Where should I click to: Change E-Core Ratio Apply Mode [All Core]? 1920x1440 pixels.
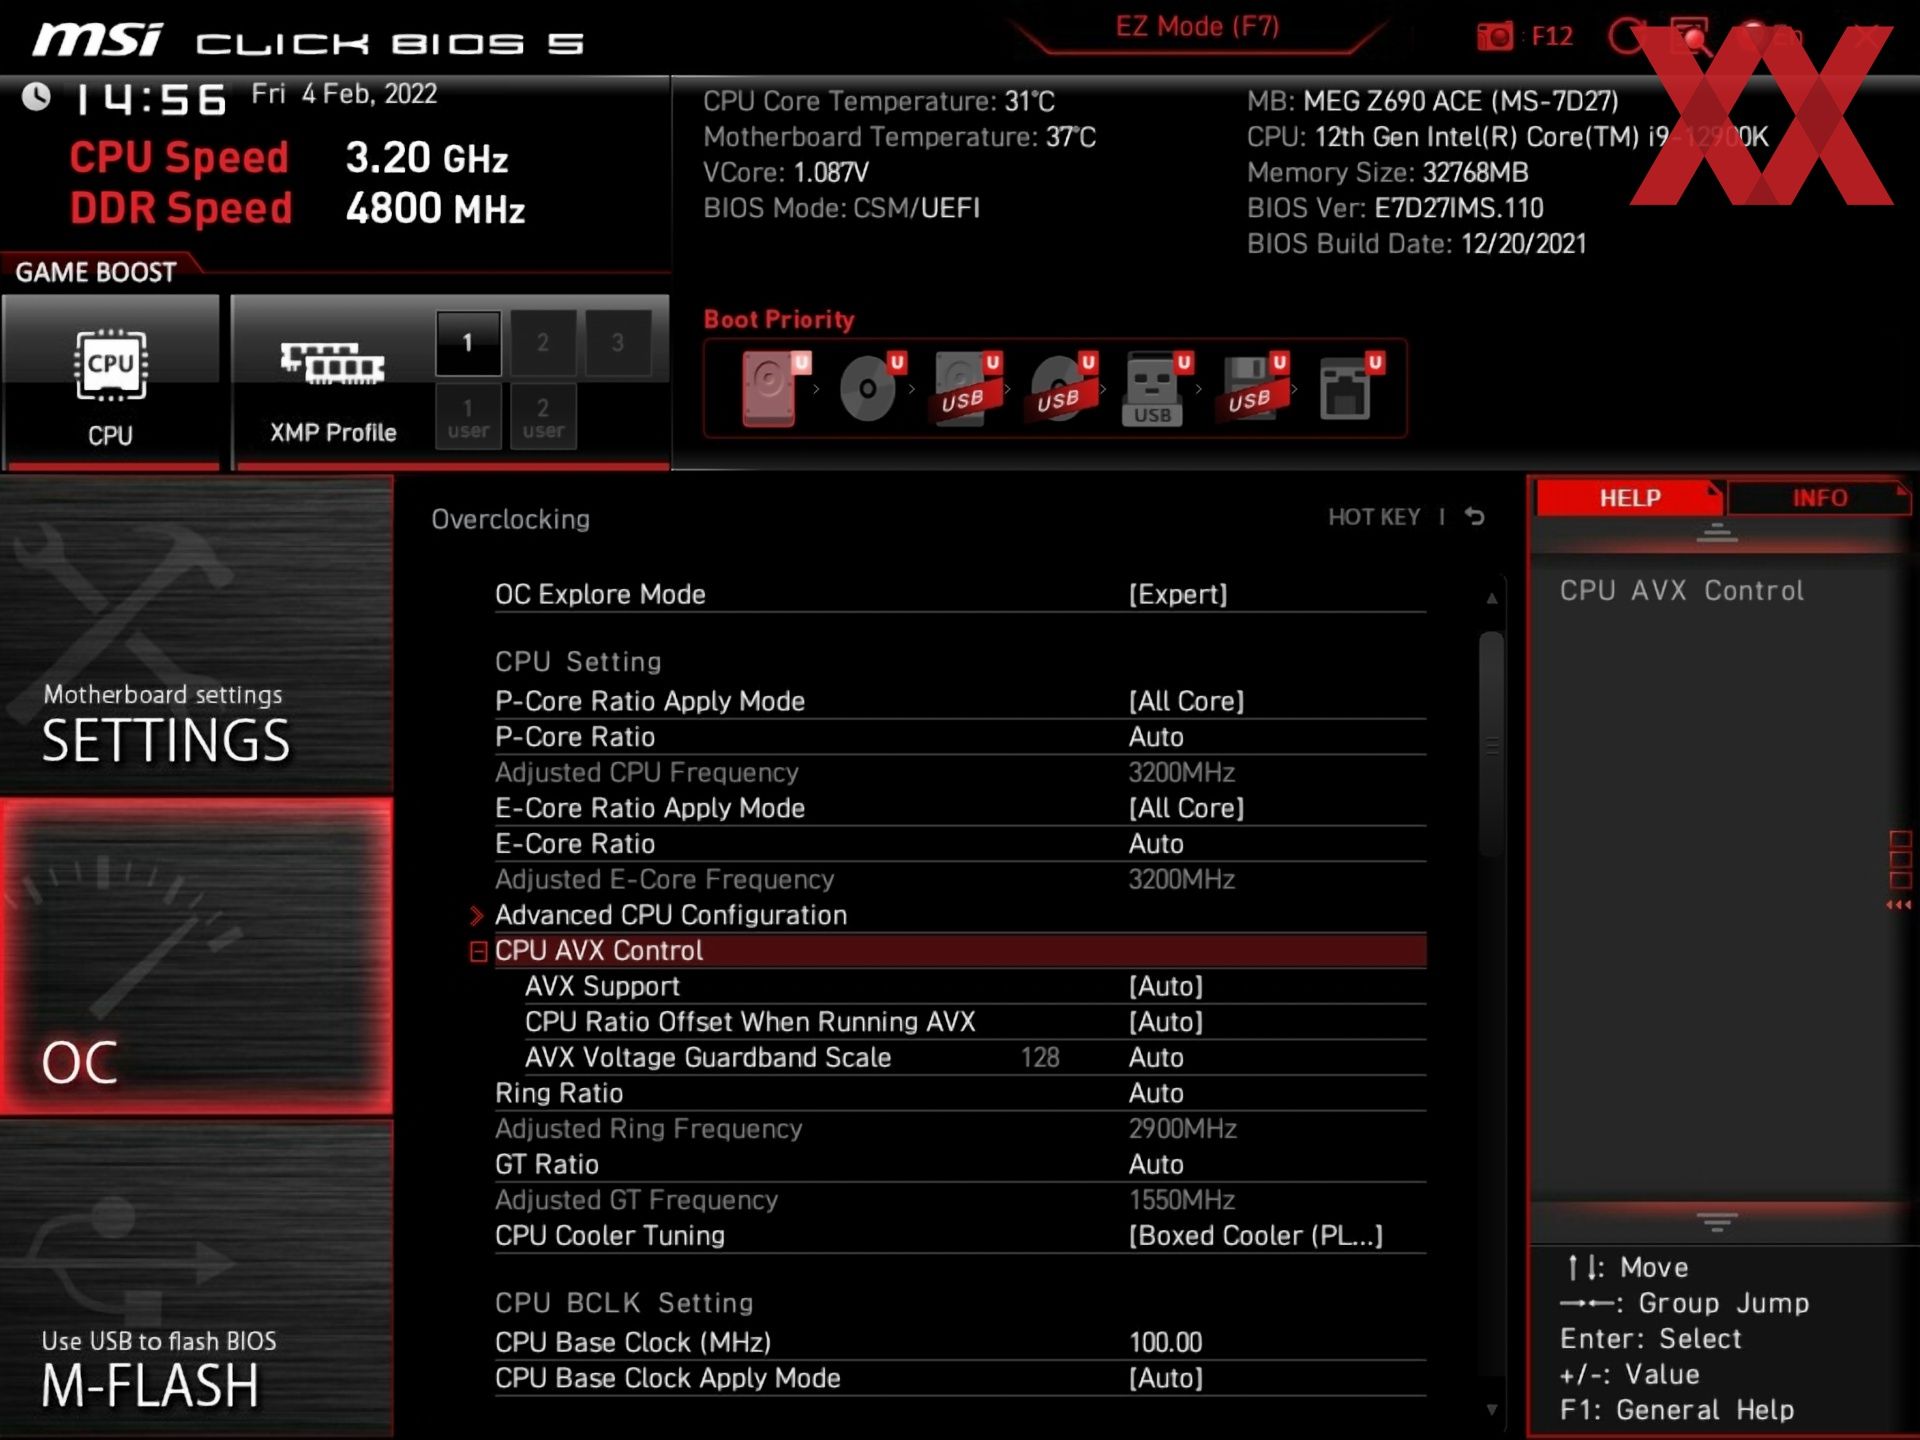coord(960,808)
